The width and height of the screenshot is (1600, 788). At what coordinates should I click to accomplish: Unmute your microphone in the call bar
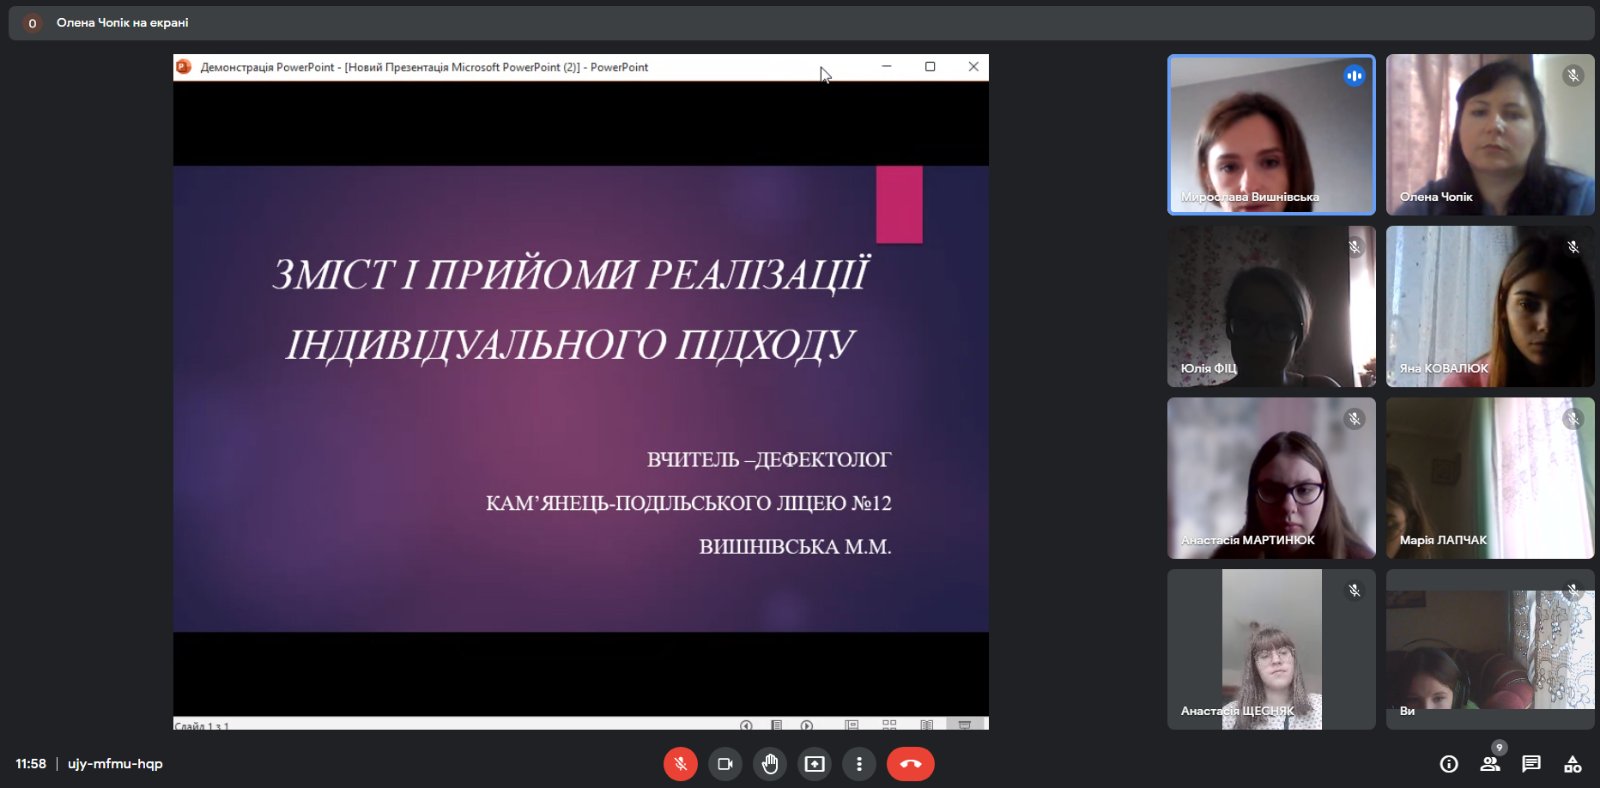680,764
